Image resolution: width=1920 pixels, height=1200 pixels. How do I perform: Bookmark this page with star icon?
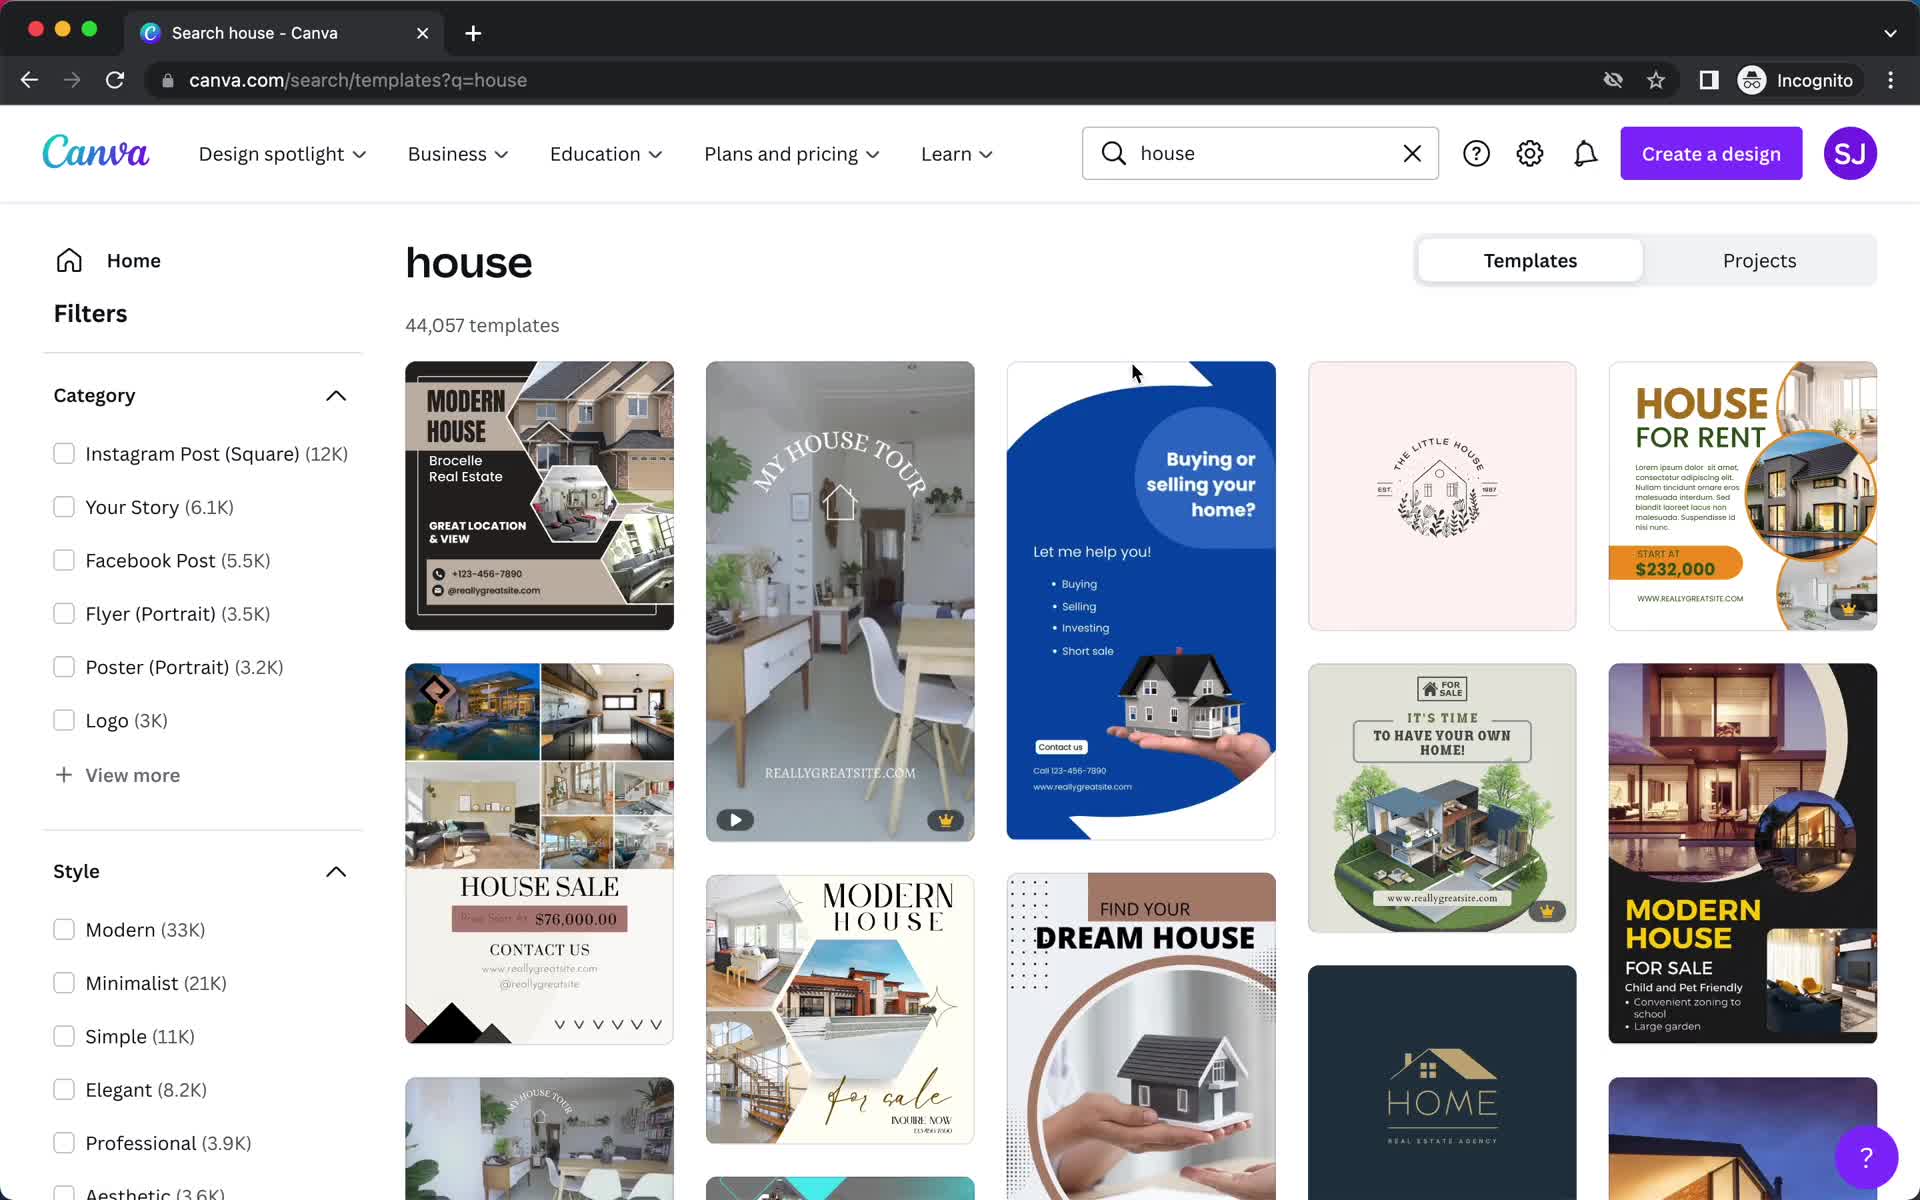pyautogui.click(x=1656, y=80)
